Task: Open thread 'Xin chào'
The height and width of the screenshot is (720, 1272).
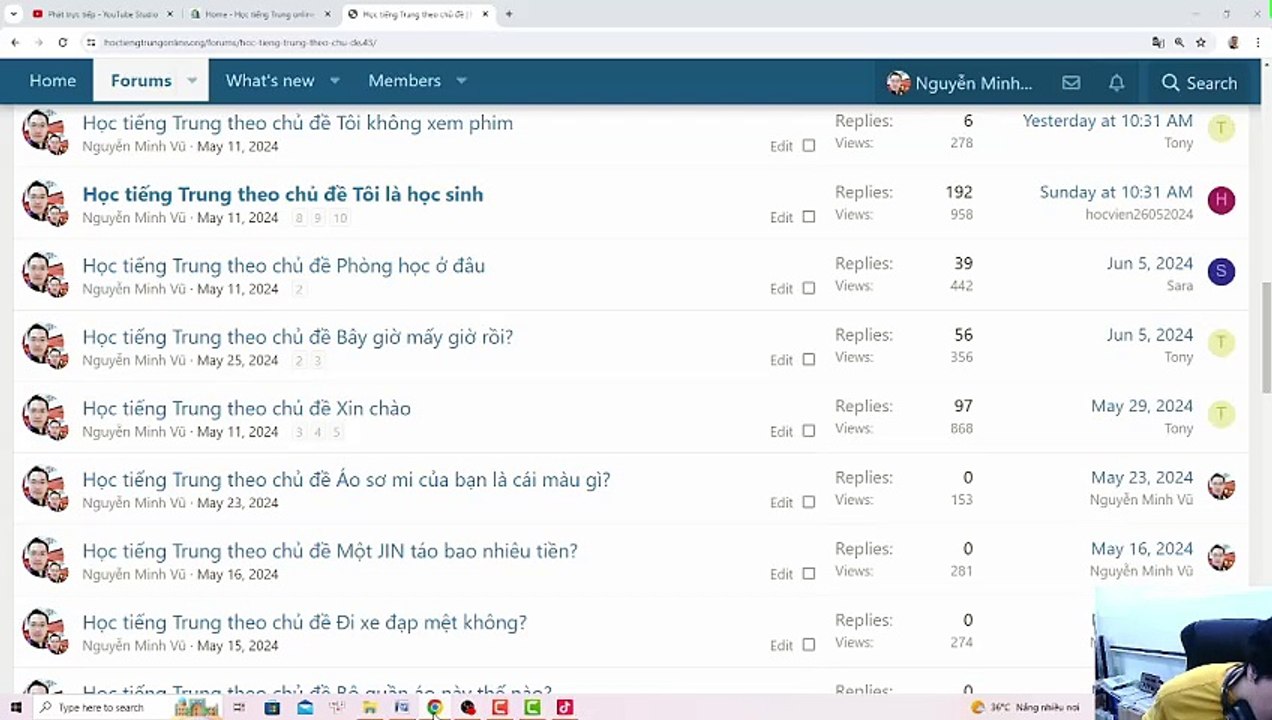Action: pyautogui.click(x=246, y=408)
